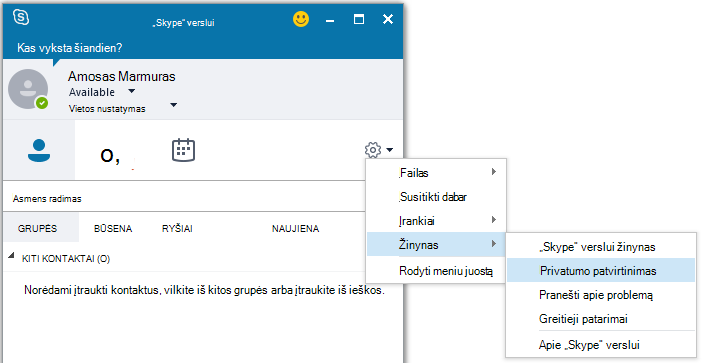
Task: Switch to BŪSENA tab
Action: [113, 228]
